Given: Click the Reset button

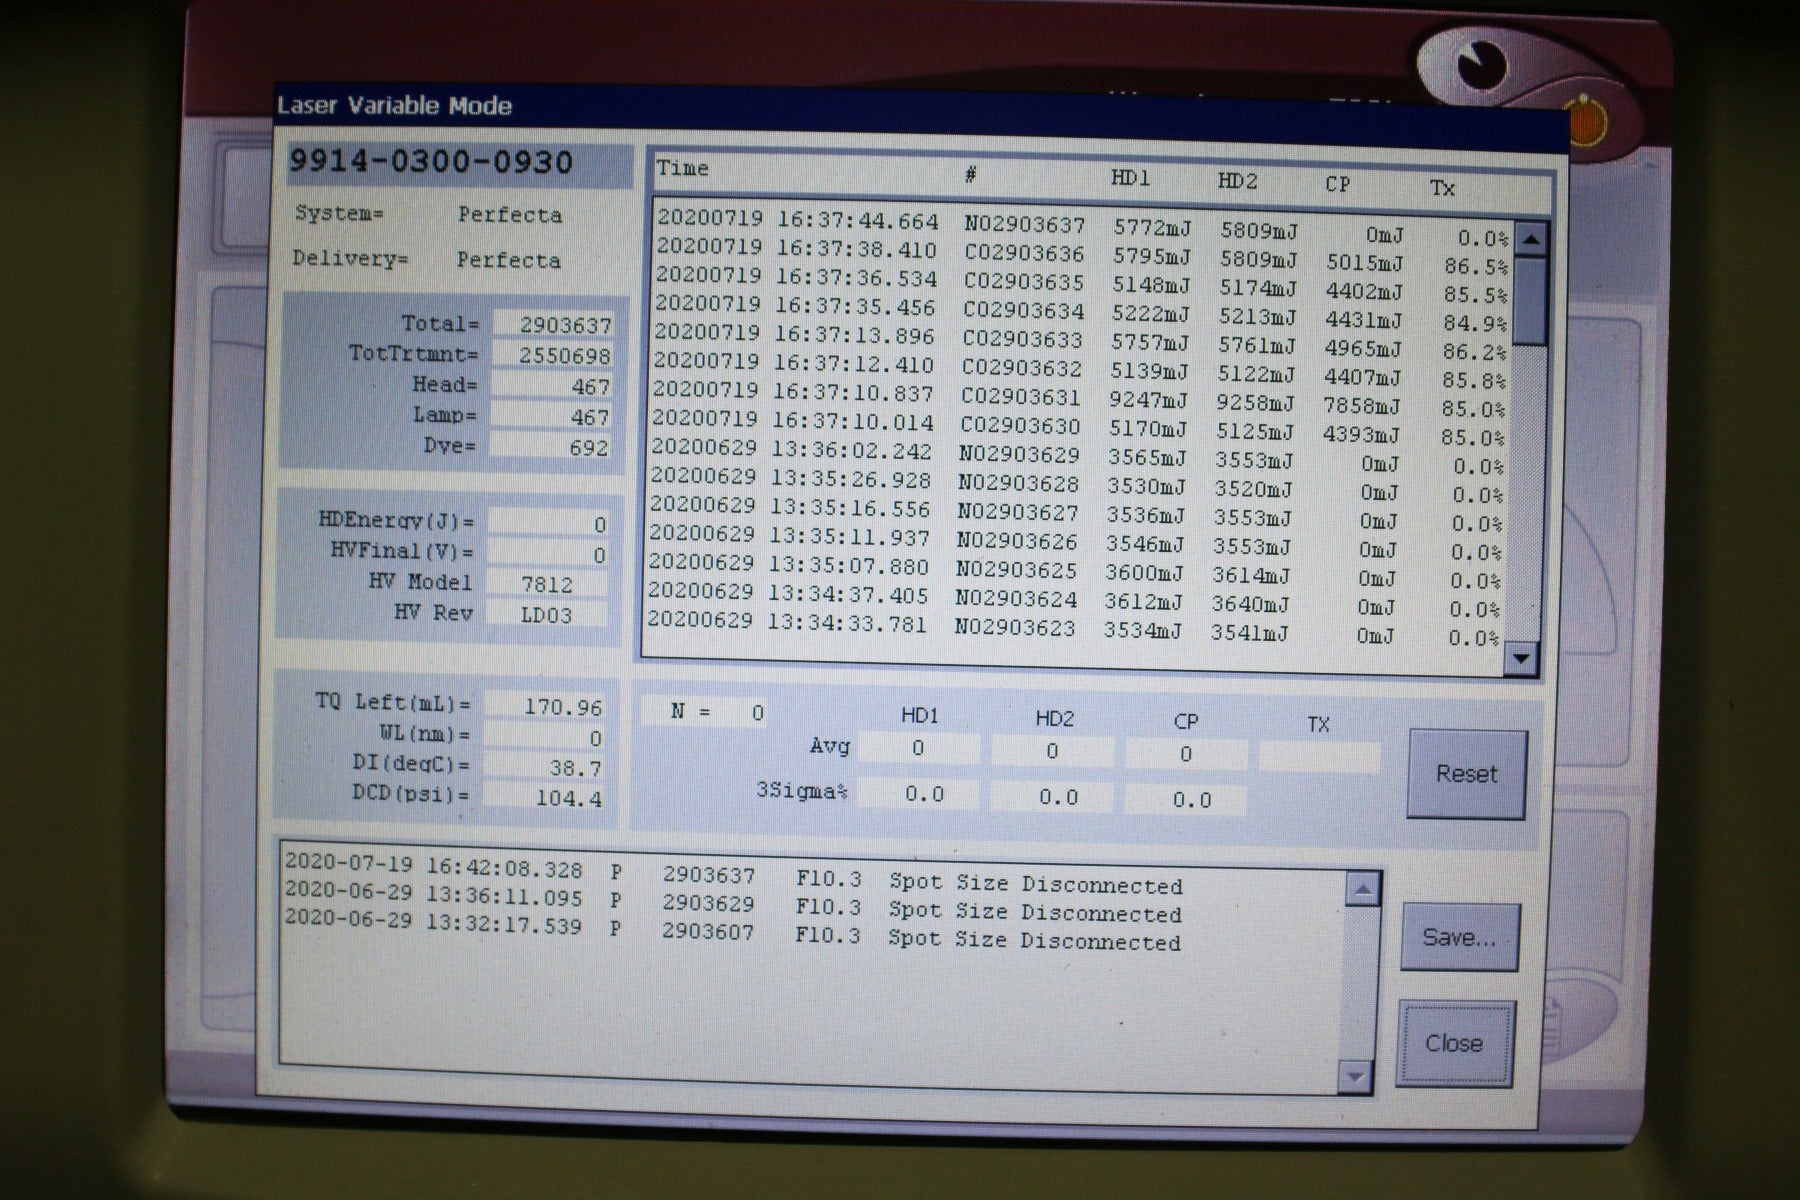Looking at the screenshot, I should tap(1466, 774).
